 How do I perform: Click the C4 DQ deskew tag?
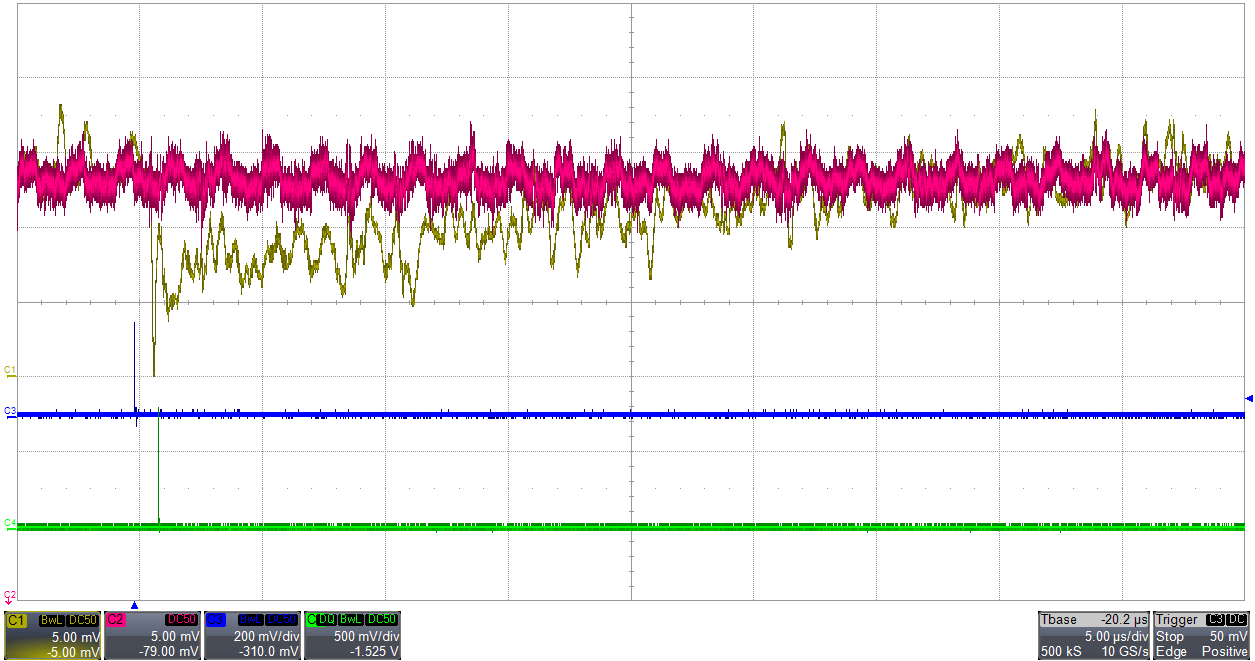pos(325,620)
